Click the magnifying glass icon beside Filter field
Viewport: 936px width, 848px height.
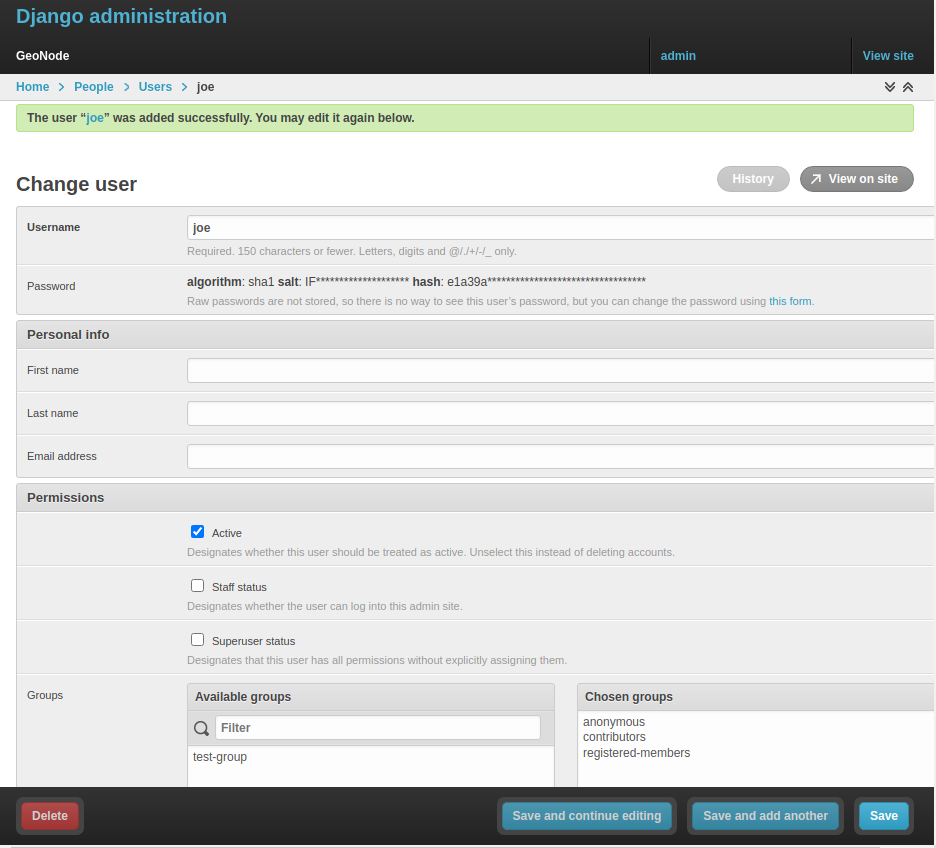click(201, 727)
